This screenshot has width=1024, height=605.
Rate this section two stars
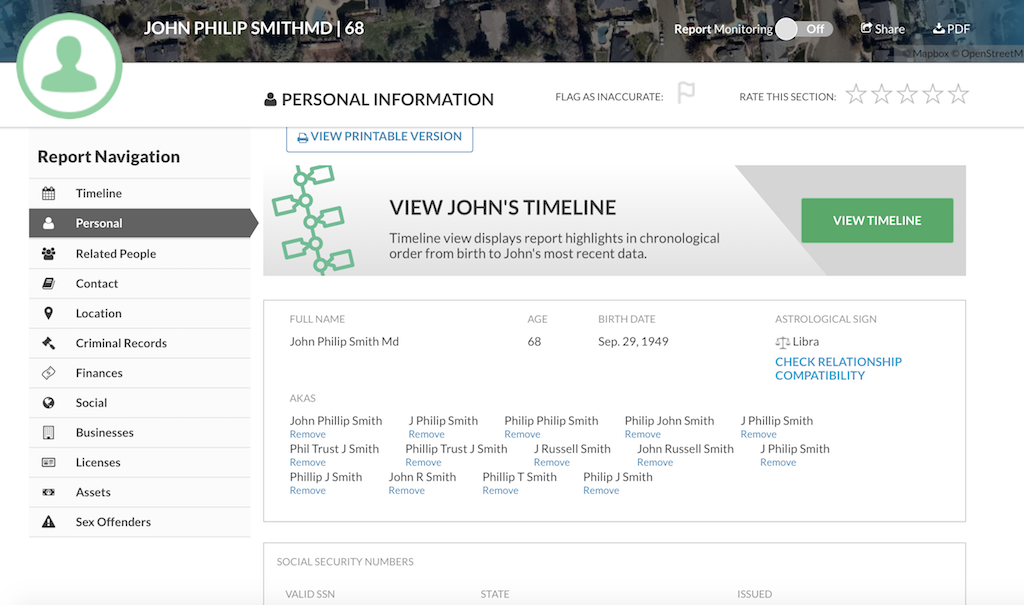tap(882, 95)
